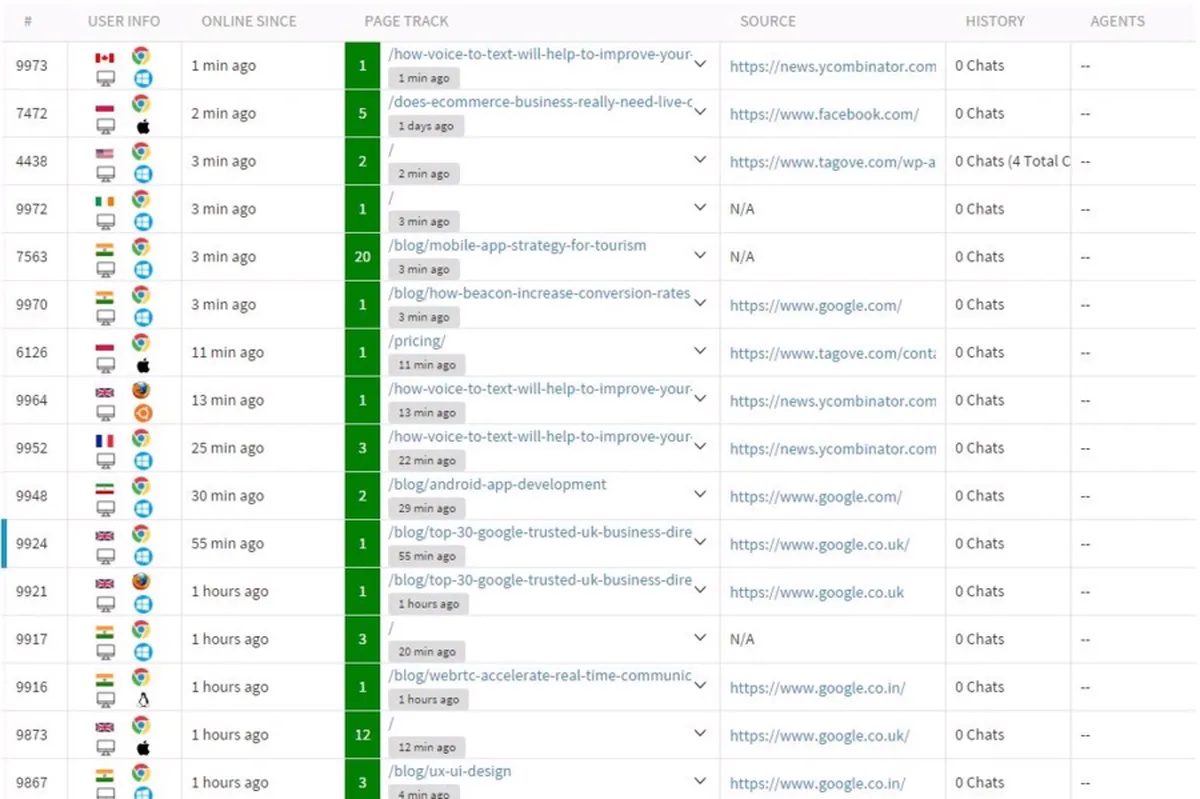Click desktop monitor icon for visitor 9972

(x=105, y=222)
